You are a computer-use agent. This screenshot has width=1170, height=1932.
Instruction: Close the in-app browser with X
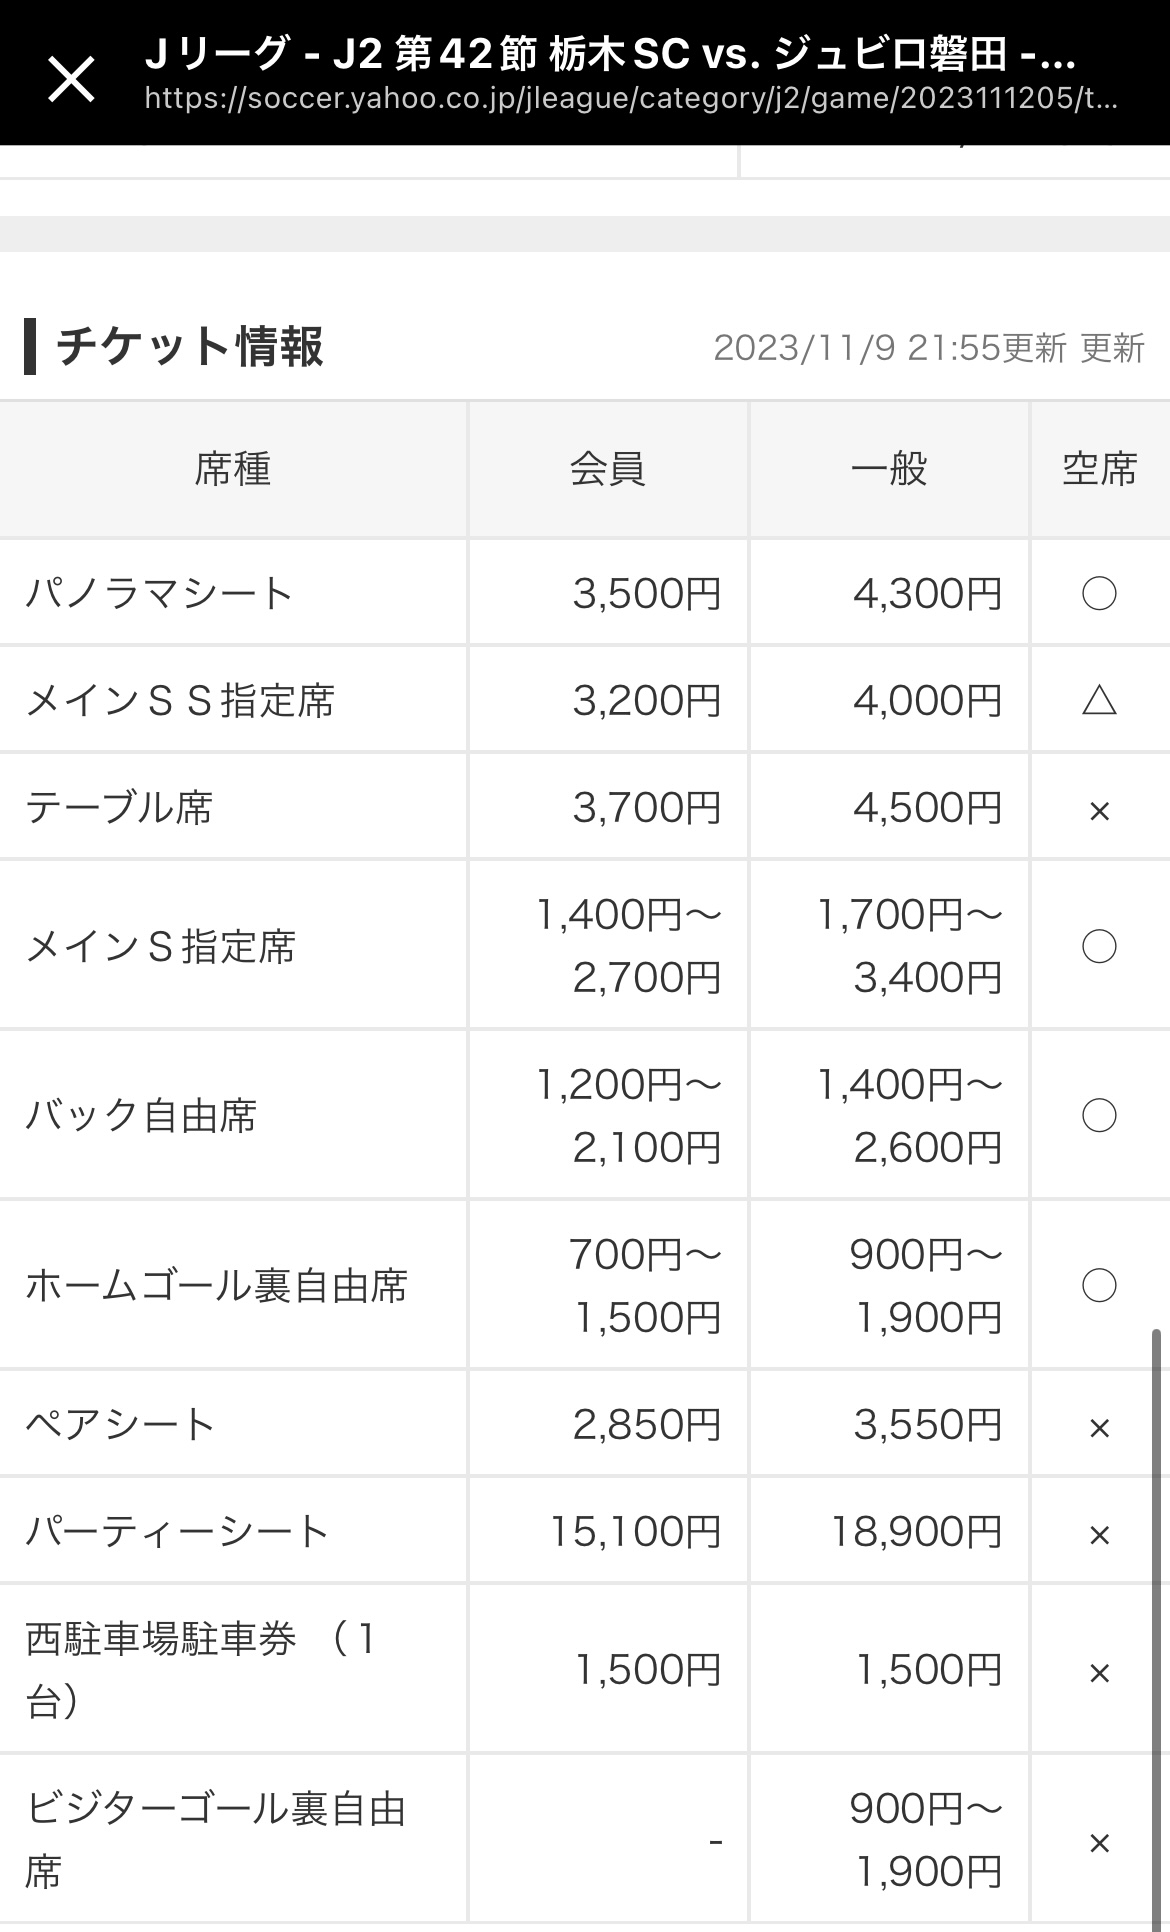[x=71, y=78]
